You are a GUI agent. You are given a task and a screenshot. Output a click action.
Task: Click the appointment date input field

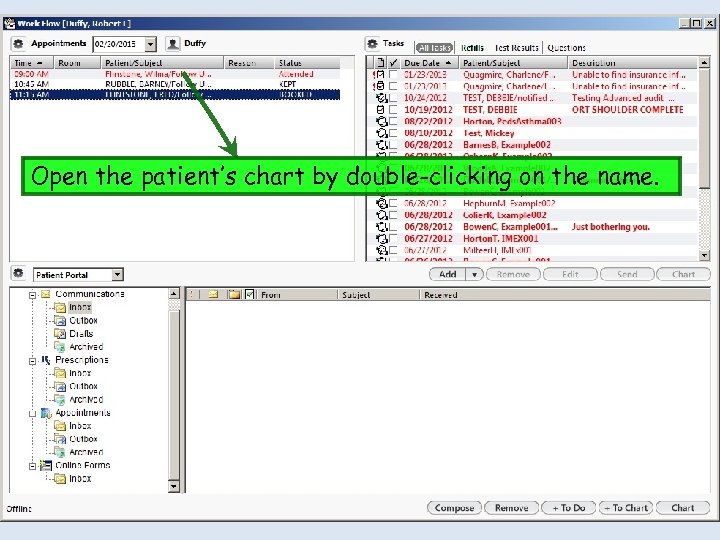[x=118, y=45]
